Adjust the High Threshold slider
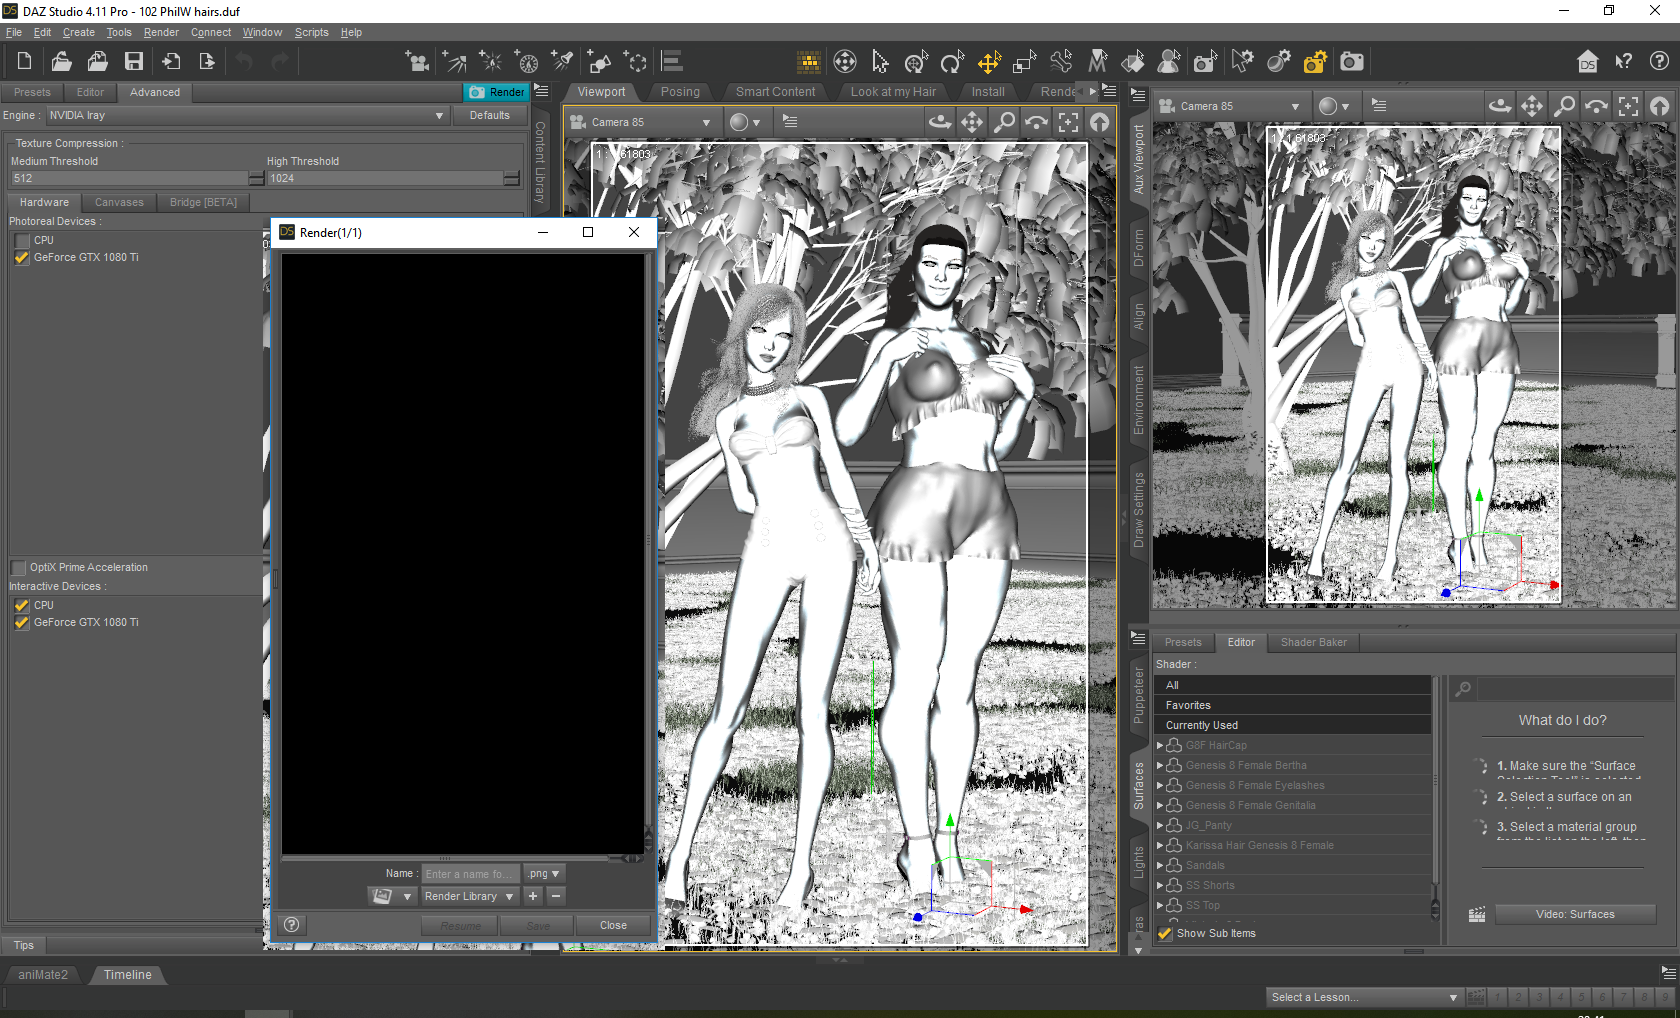This screenshot has height=1018, width=1680. click(394, 178)
